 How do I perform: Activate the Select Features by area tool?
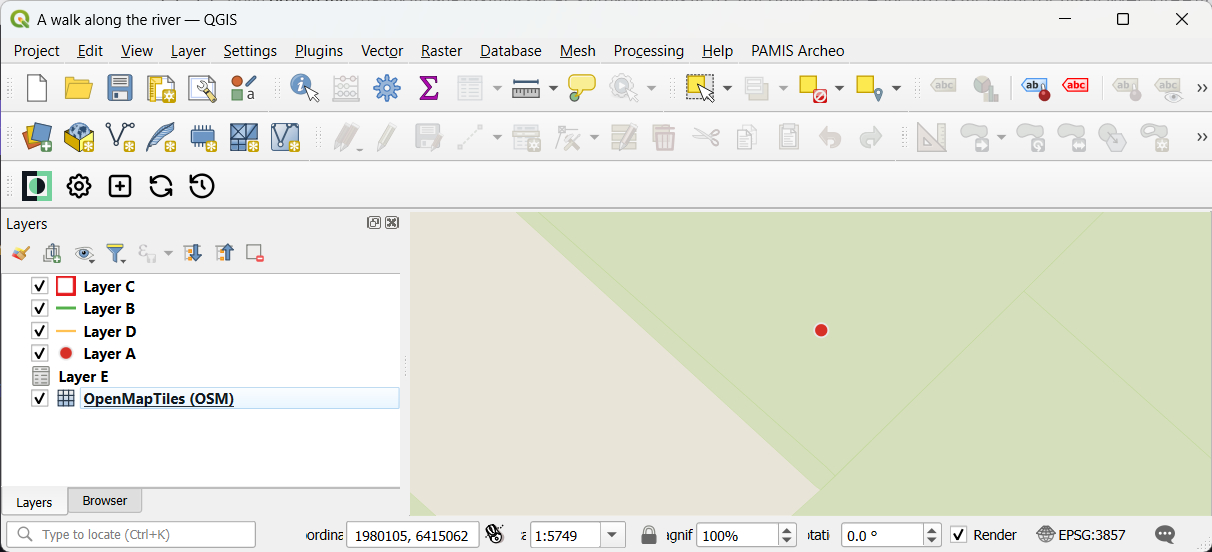click(701, 88)
